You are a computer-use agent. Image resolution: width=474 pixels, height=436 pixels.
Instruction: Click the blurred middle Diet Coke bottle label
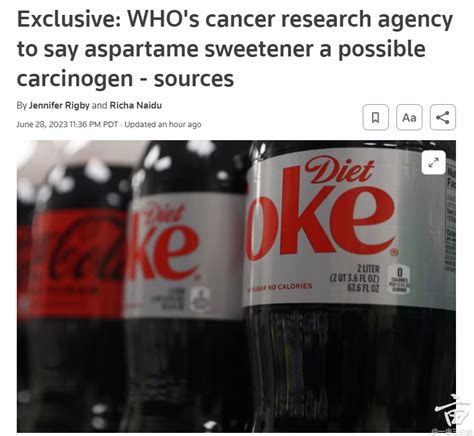(x=185, y=255)
